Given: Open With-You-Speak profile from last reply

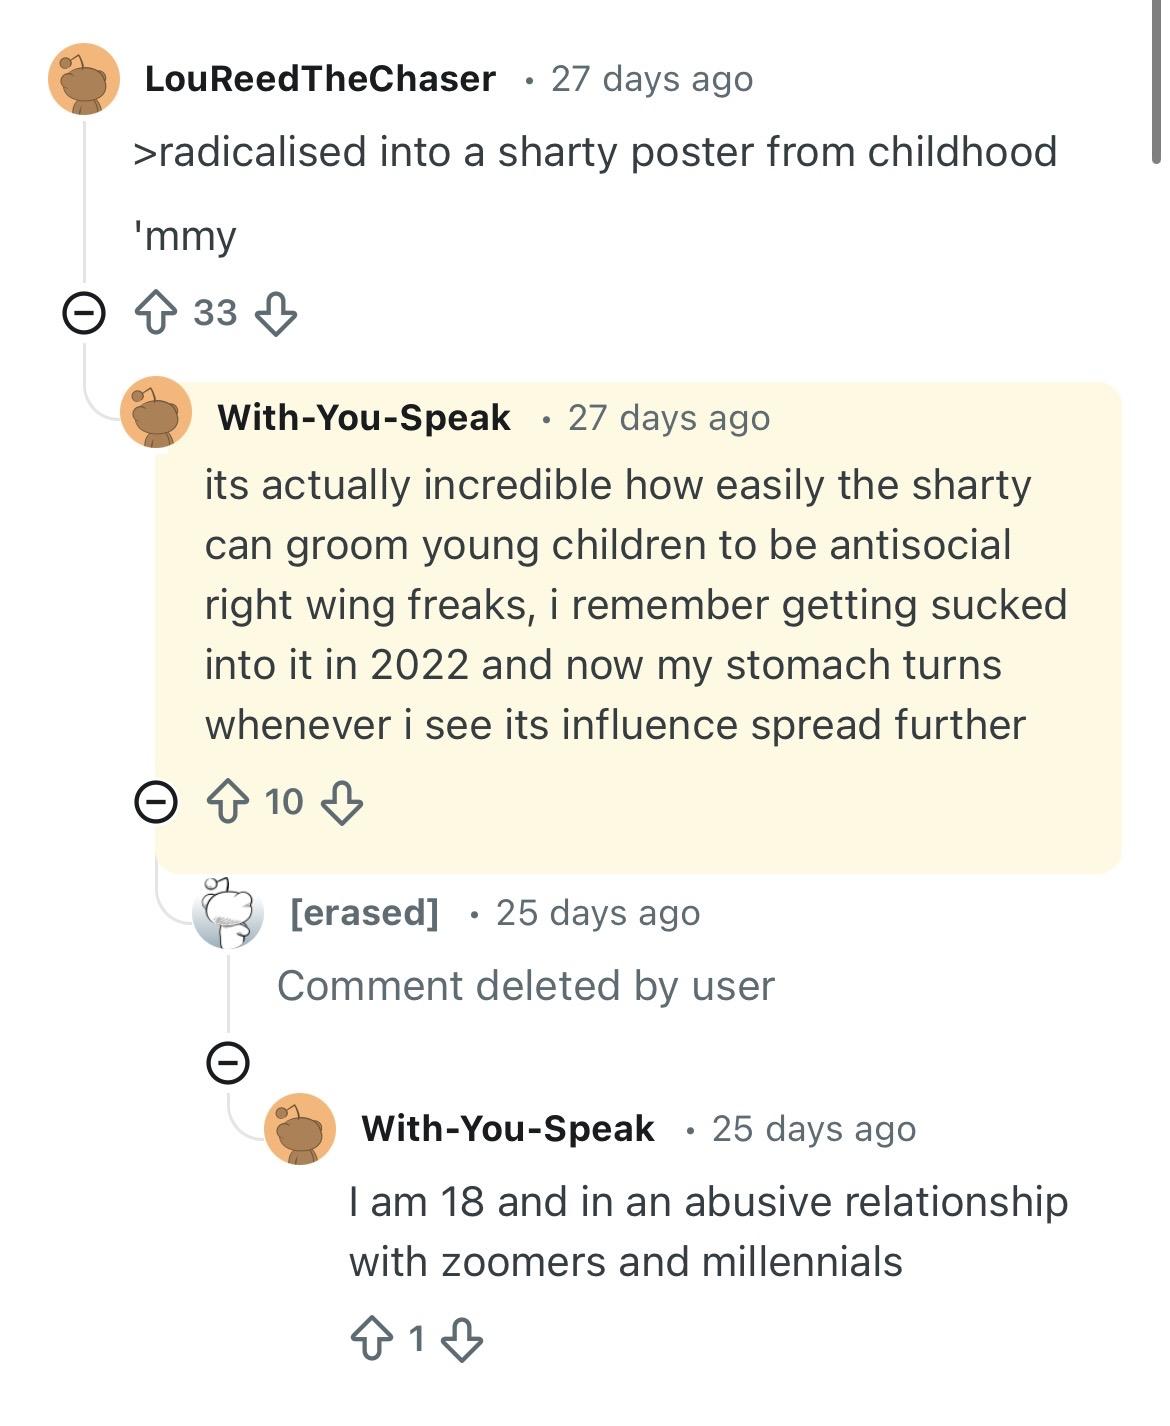Looking at the screenshot, I should coord(508,1128).
